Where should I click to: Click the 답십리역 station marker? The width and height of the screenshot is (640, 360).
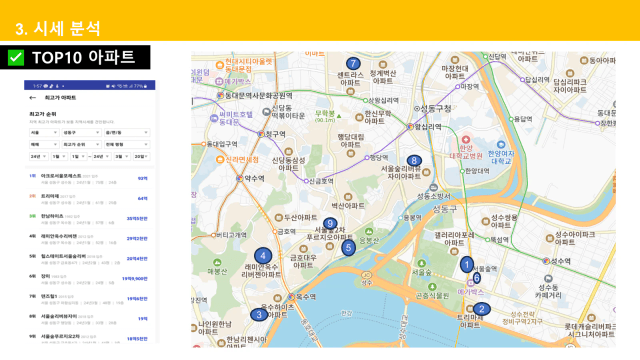pos(522,80)
